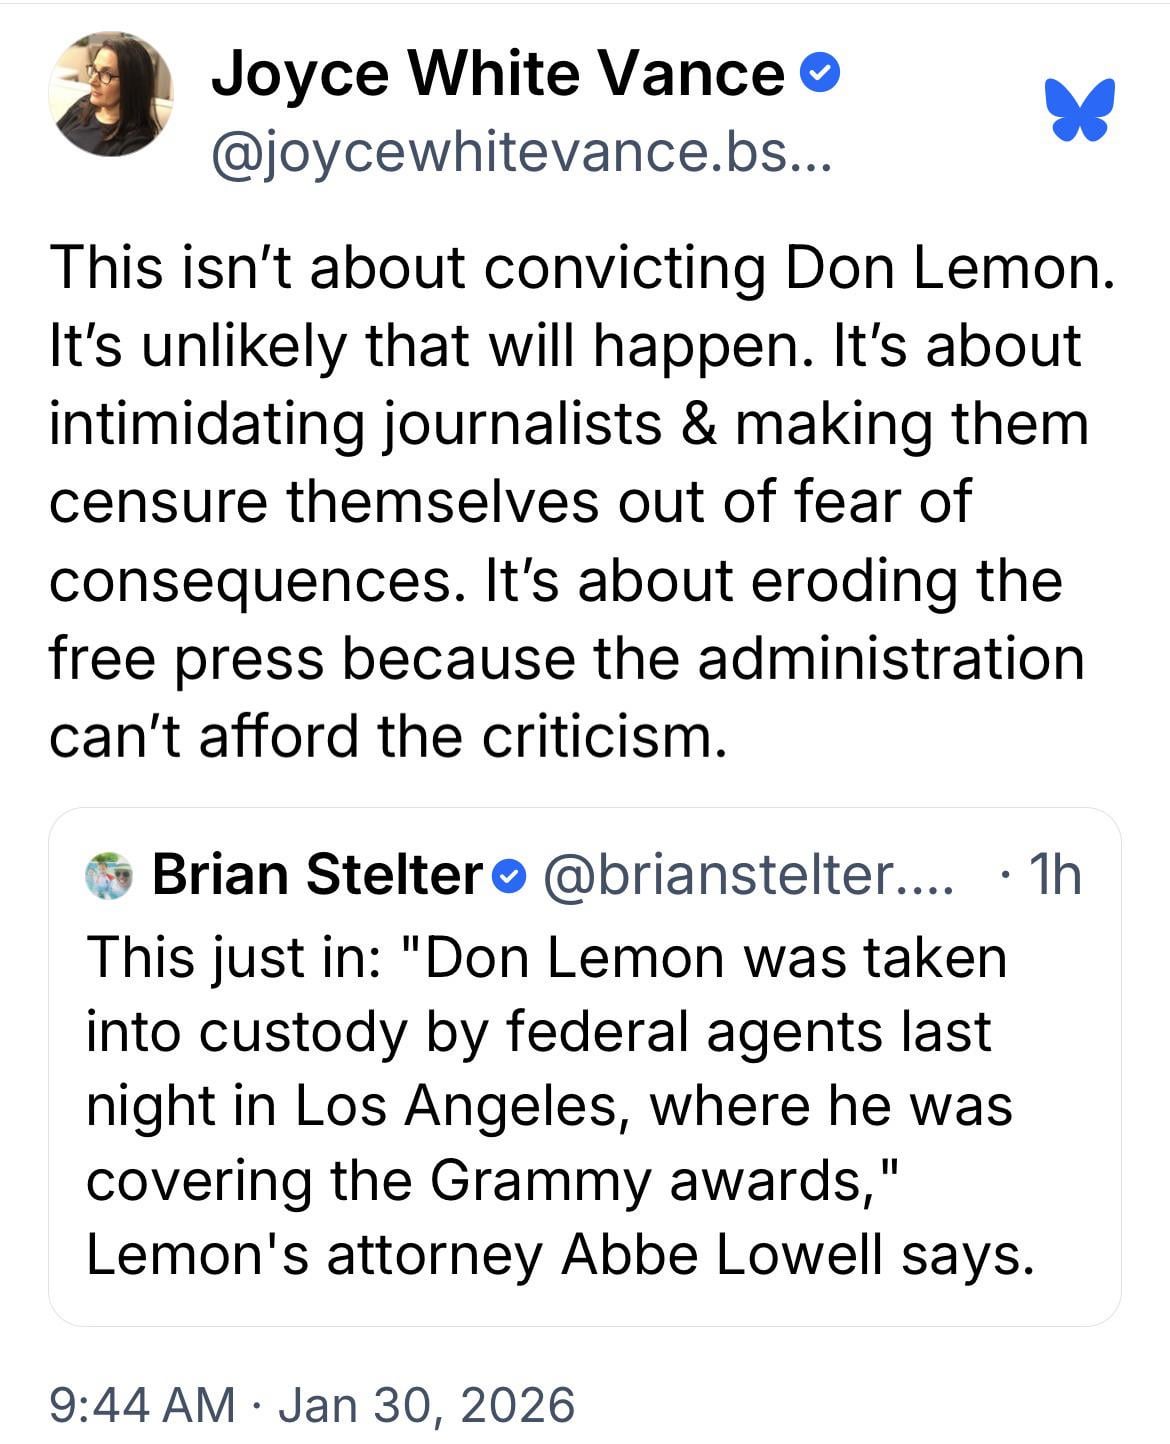This screenshot has width=1170, height=1444.
Task: Click the phrase "free press" in post
Action: (x=187, y=659)
